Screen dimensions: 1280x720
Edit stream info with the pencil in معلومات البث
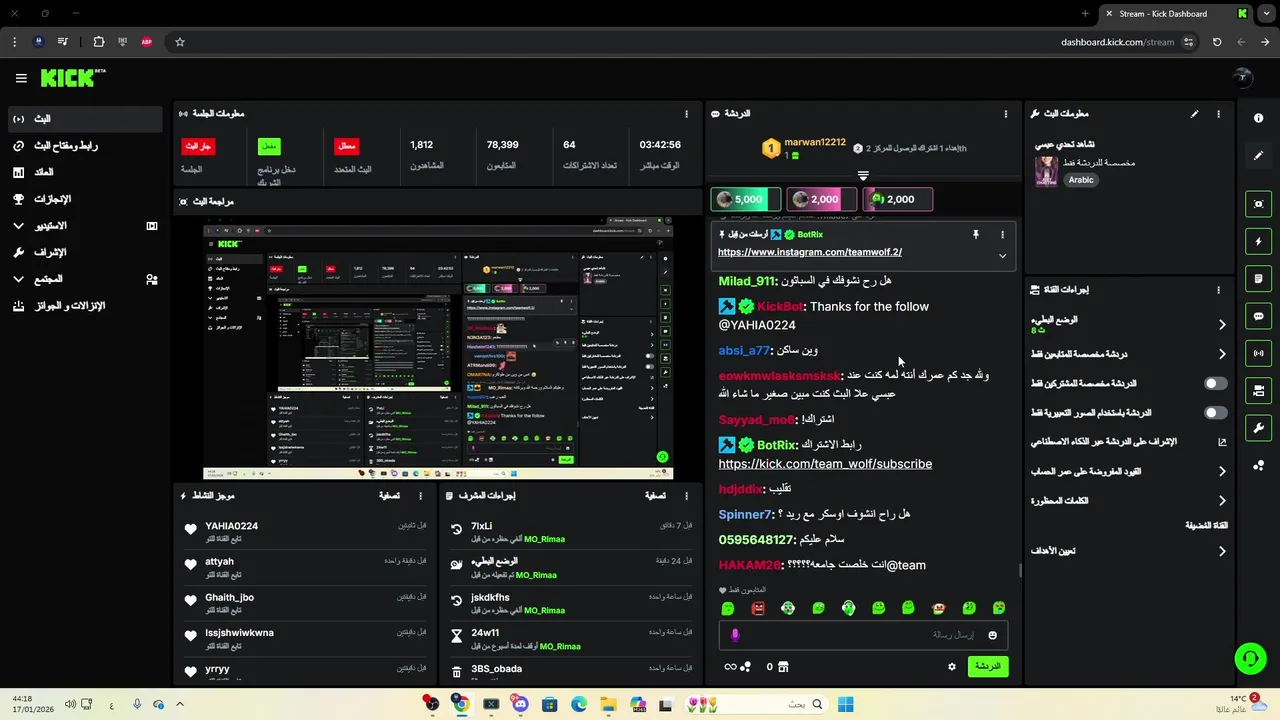1194,114
